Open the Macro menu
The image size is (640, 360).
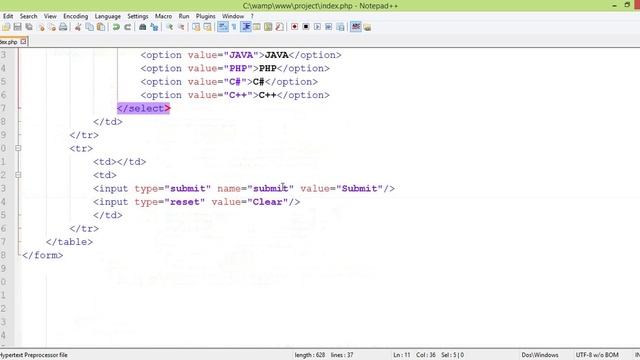tap(163, 16)
